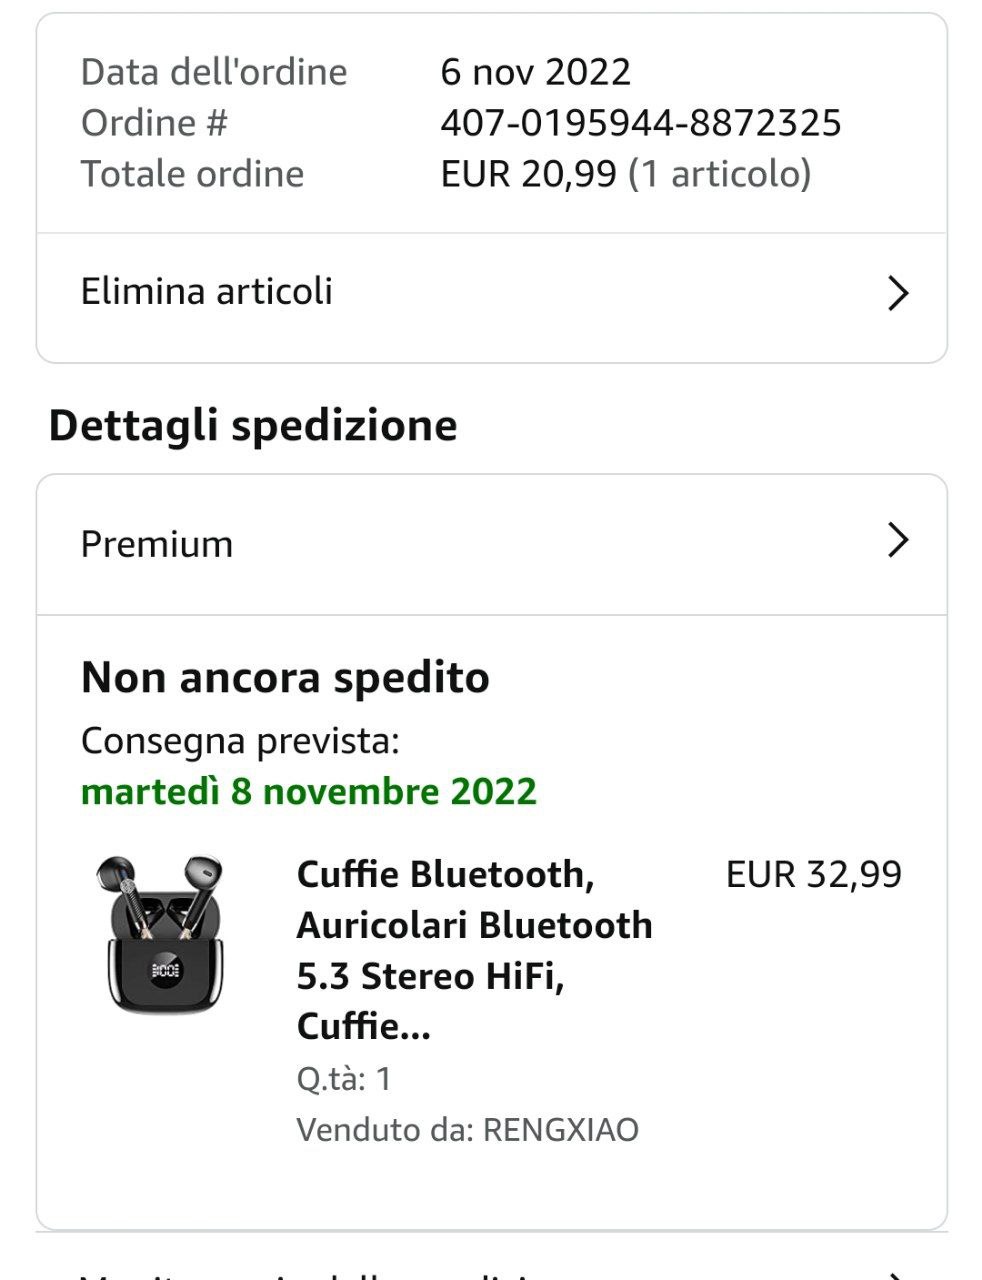Click the Q.tà: 1 quantity text

[x=343, y=1079]
